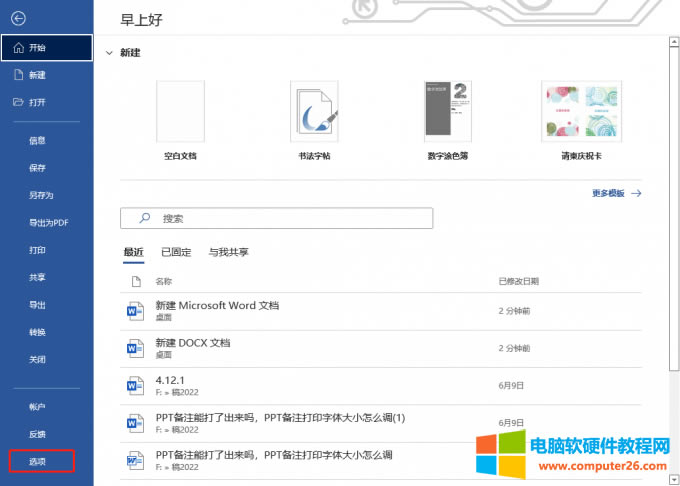Image resolution: width=680 pixels, height=486 pixels.
Task: Open 选项 in the sidebar
Action: coord(38,461)
